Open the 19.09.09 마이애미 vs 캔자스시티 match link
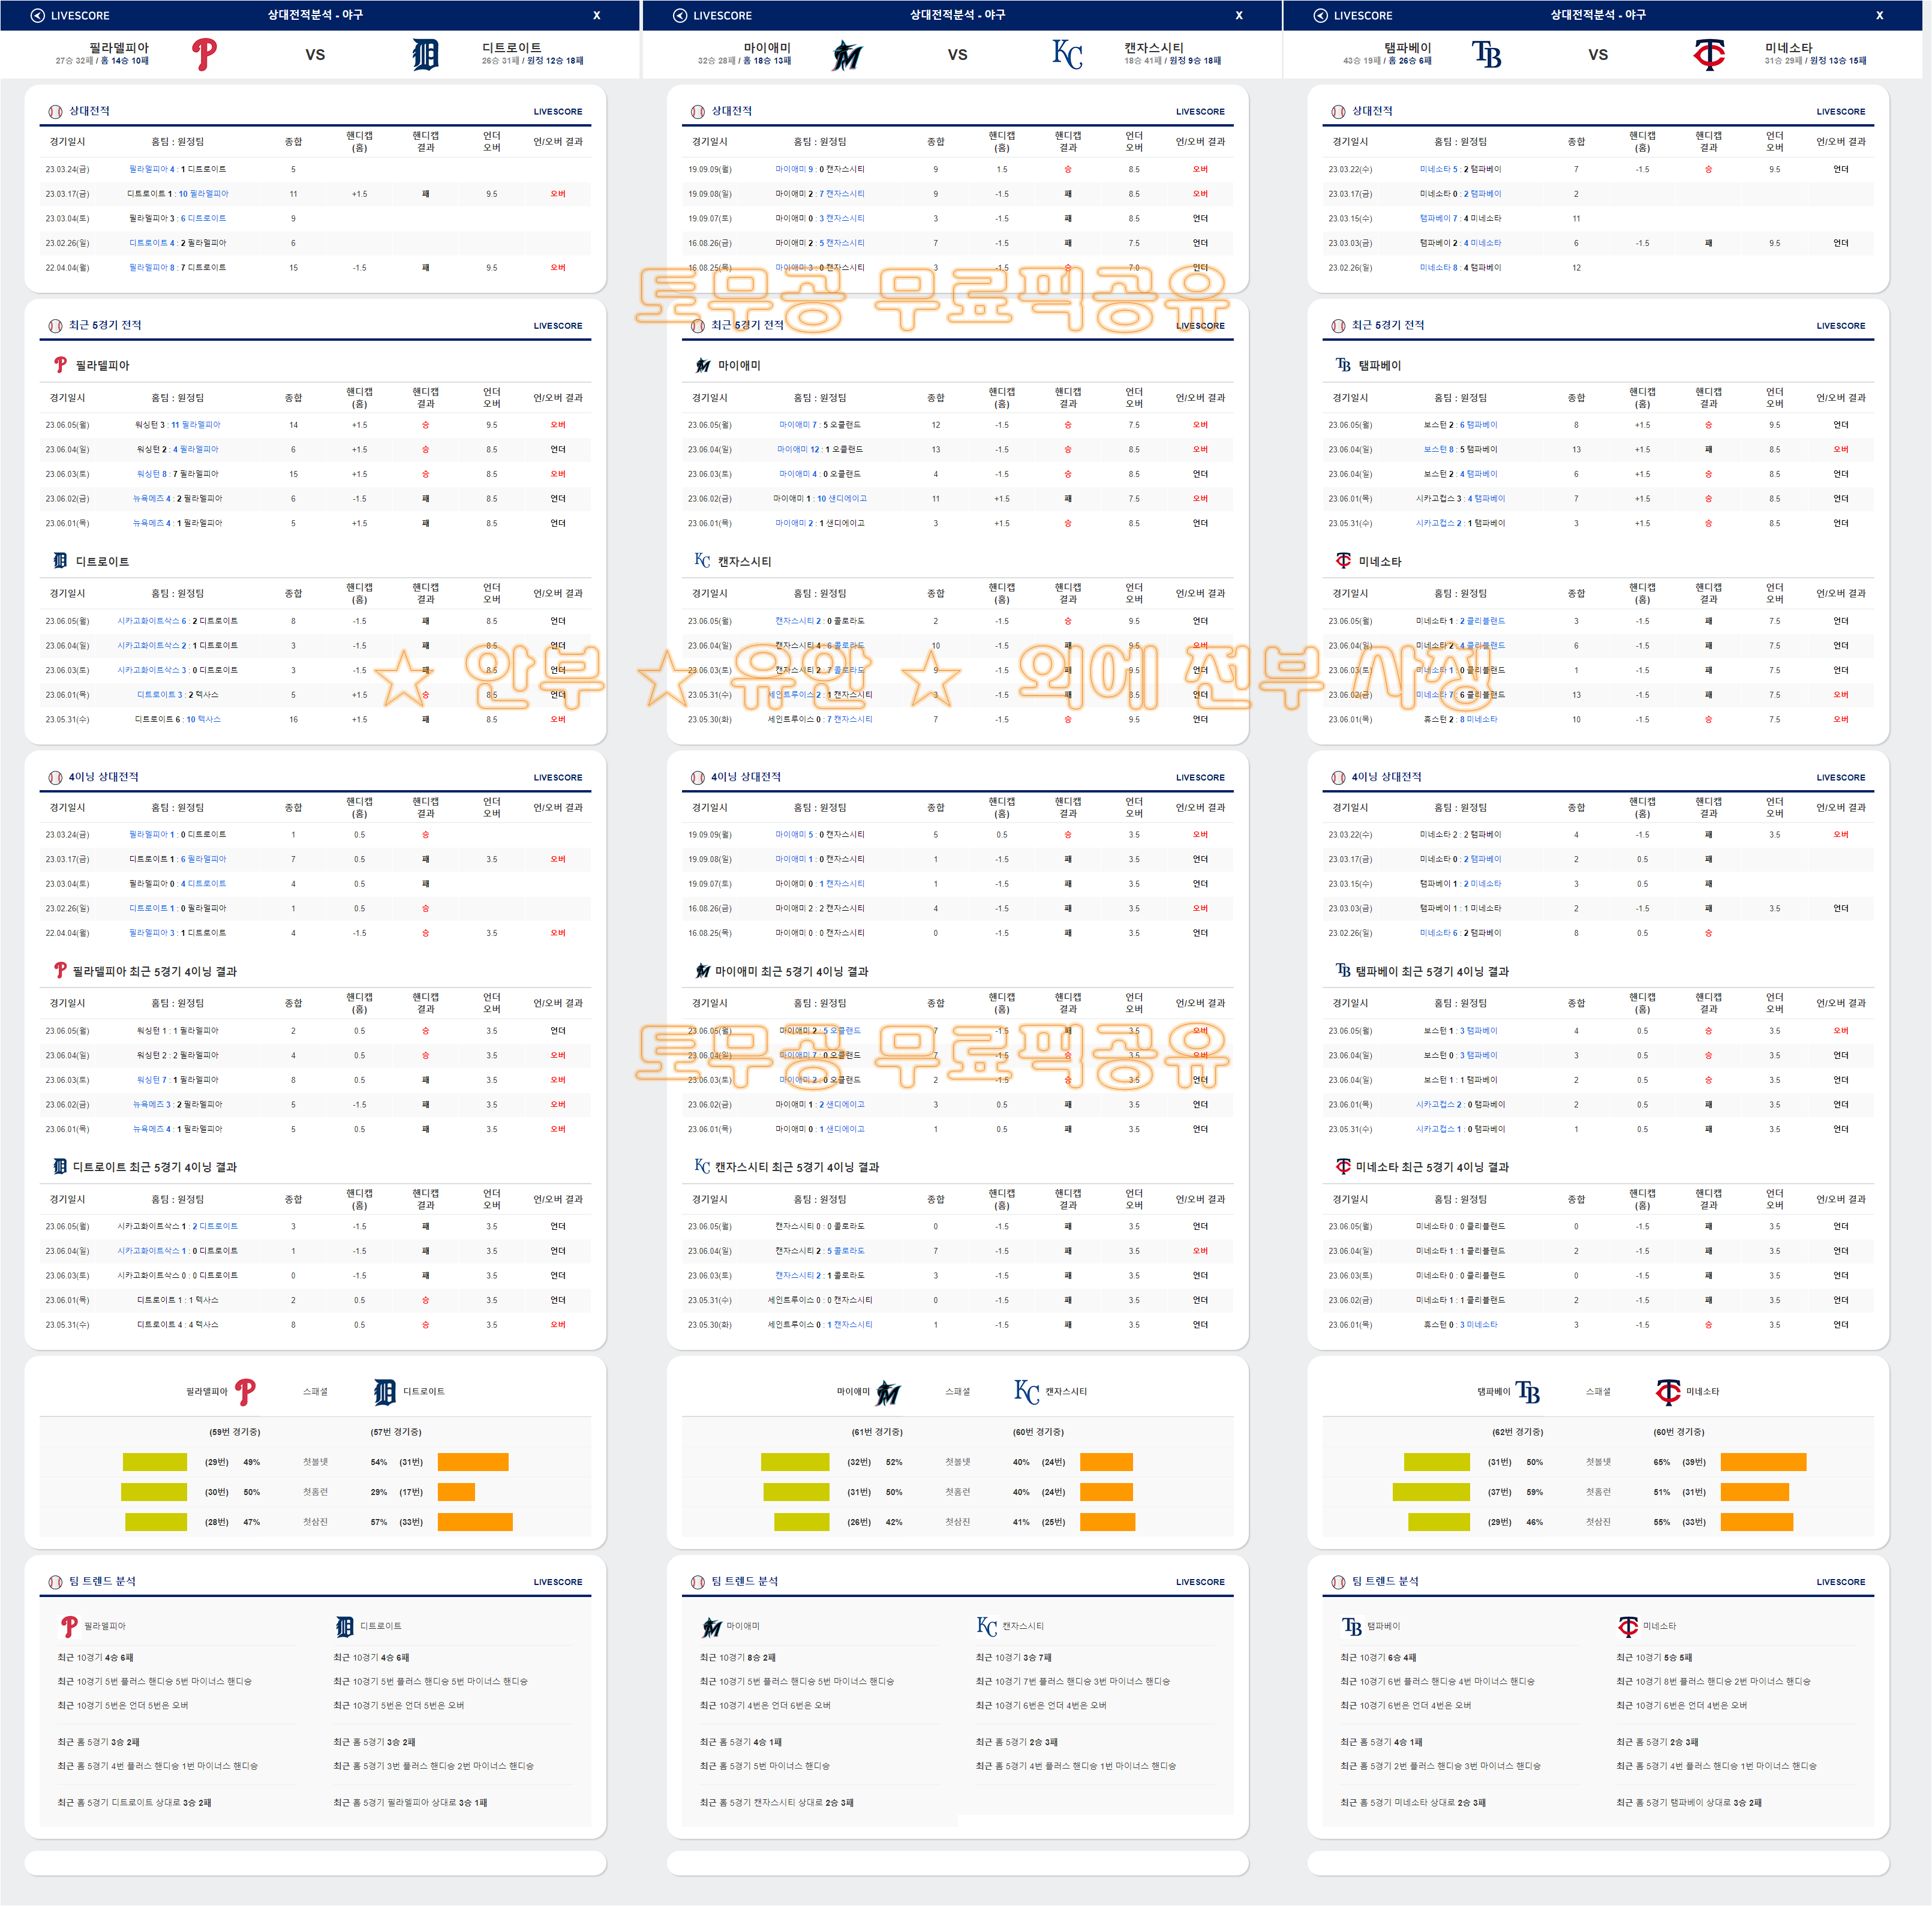Image resolution: width=1932 pixels, height=1906 pixels. (819, 169)
